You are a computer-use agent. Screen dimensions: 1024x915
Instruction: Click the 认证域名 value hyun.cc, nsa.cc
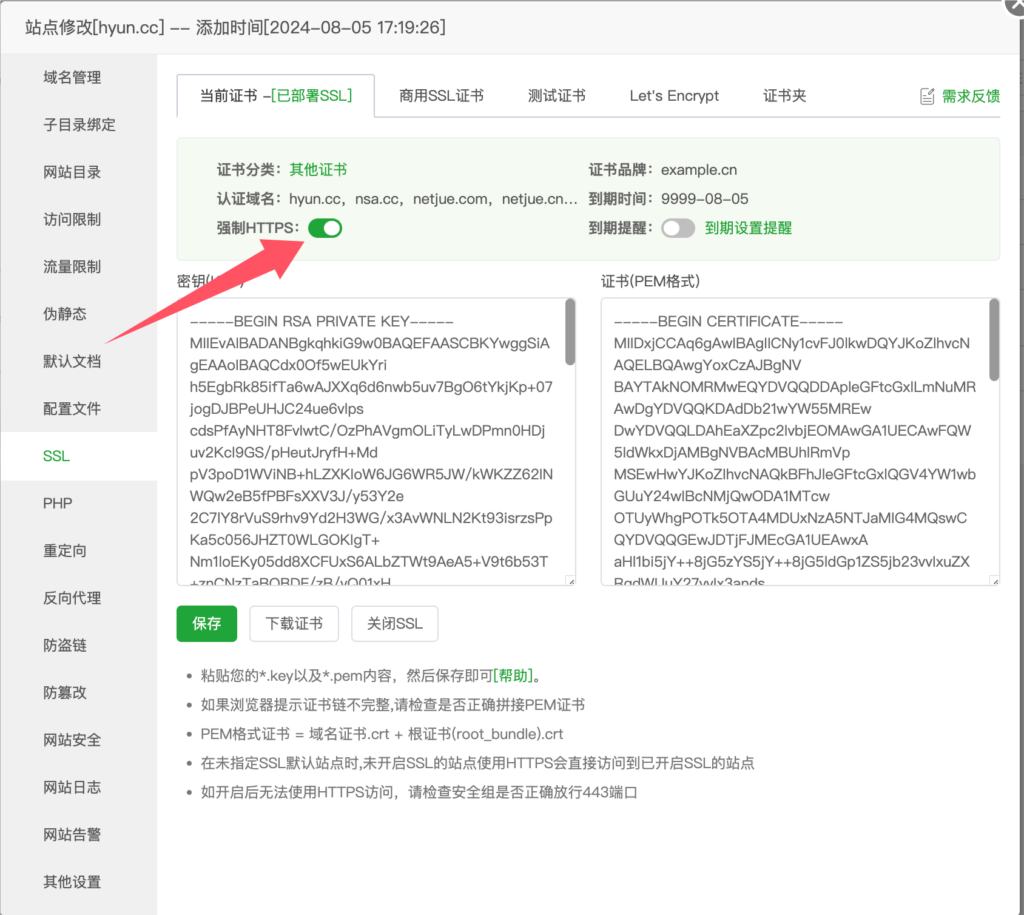(434, 199)
